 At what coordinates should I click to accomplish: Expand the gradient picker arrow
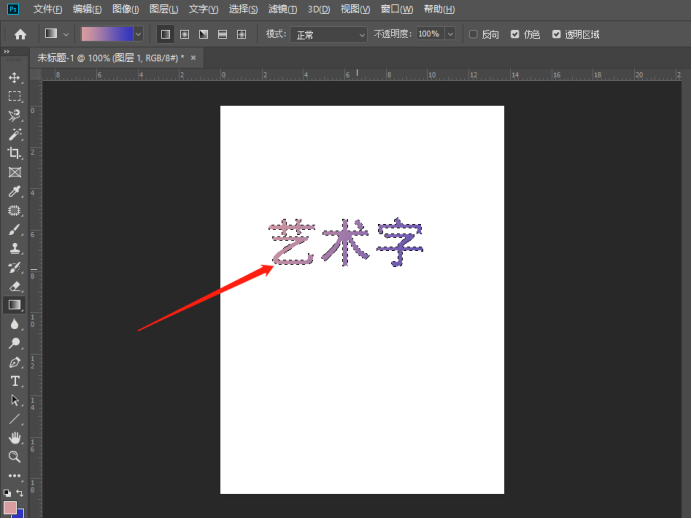point(138,34)
